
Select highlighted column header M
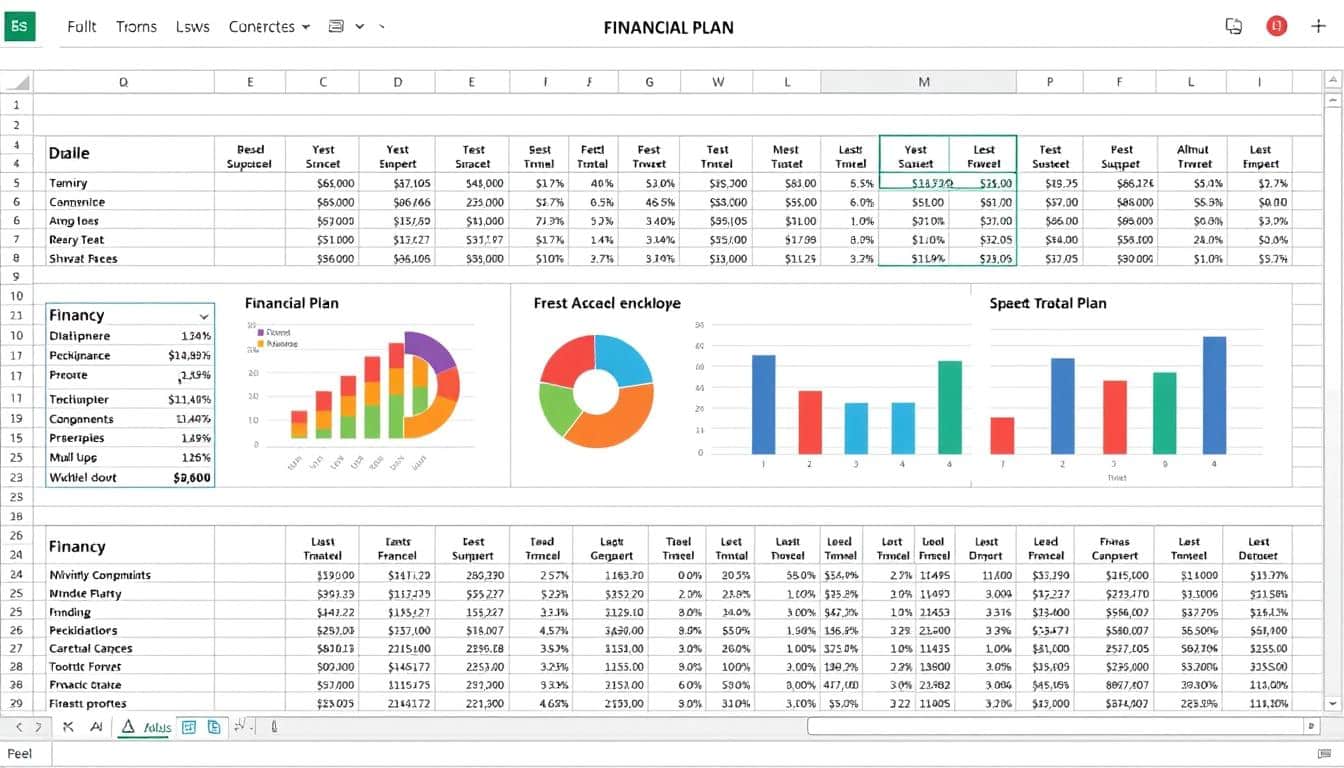[x=918, y=84]
